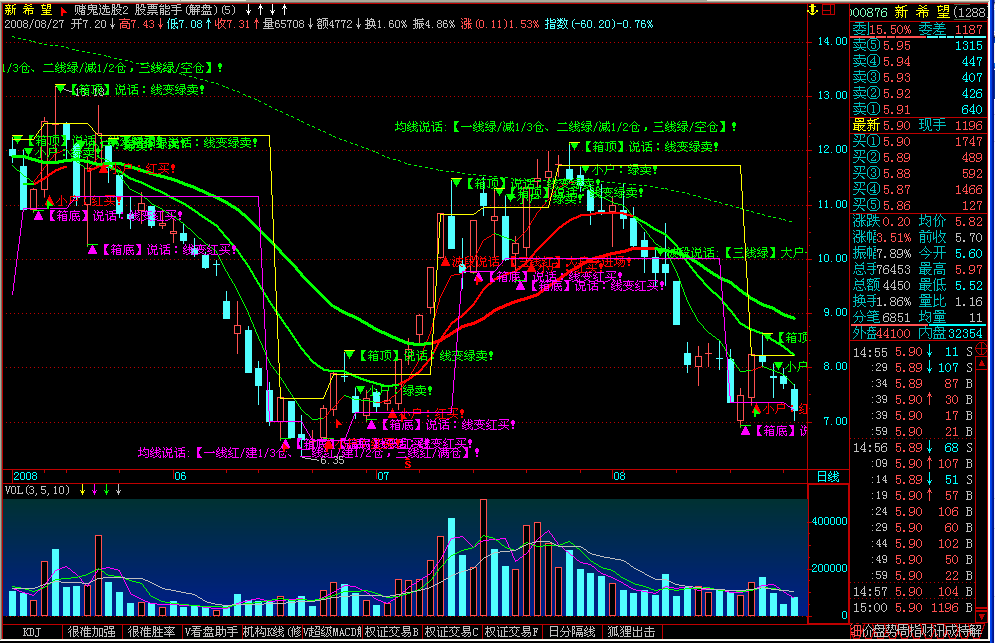Click the 讯 tab under the tick list

pos(940,631)
